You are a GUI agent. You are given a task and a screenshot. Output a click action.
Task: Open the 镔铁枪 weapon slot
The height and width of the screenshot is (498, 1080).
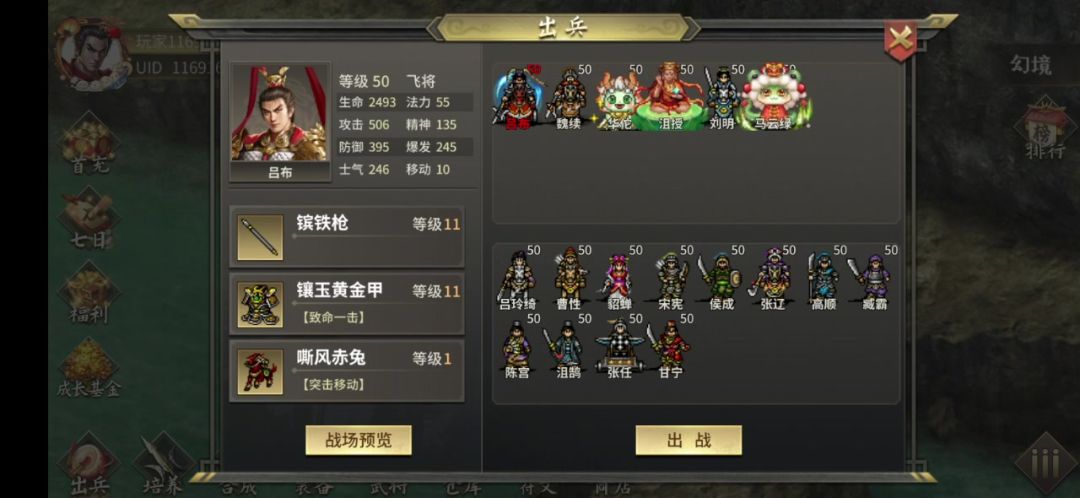(x=346, y=237)
